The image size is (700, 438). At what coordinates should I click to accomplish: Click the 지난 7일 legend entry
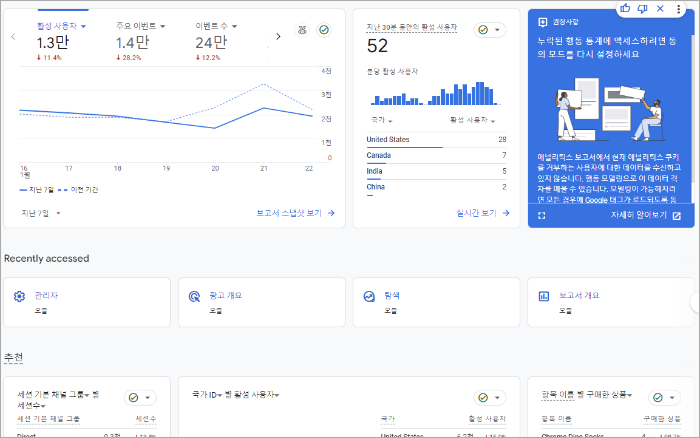(37, 190)
